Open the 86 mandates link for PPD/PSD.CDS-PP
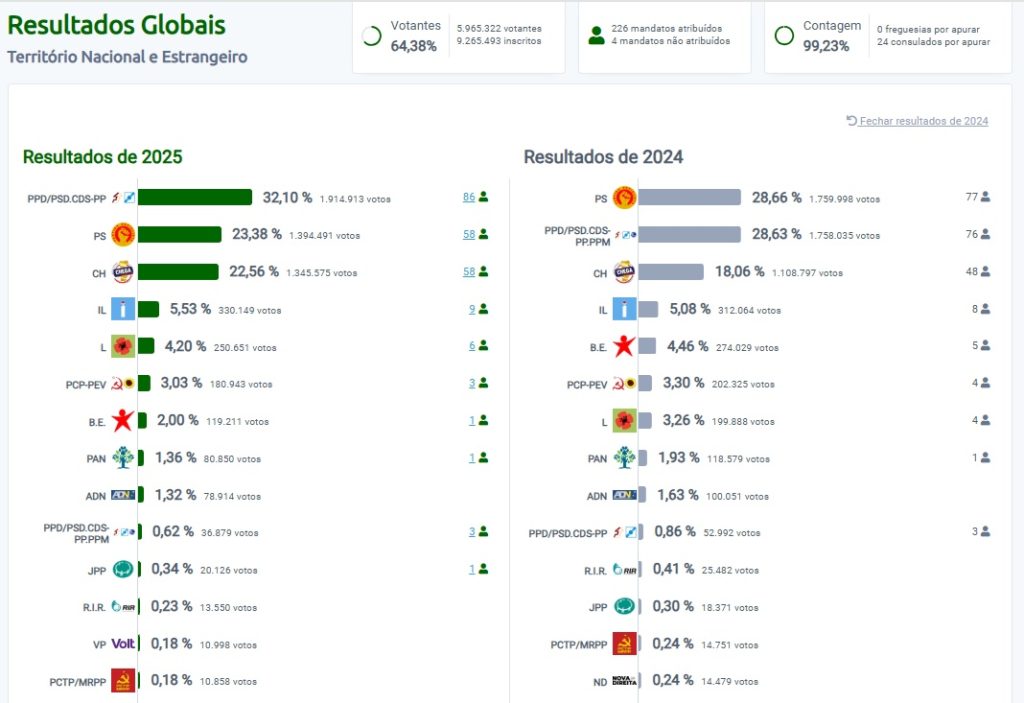The image size is (1024, 703). 468,197
